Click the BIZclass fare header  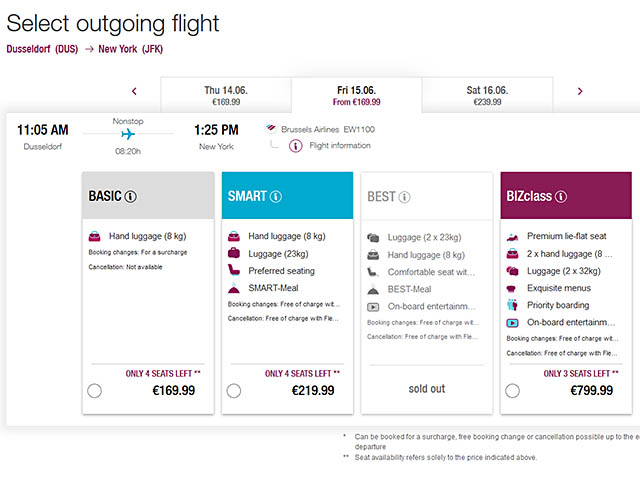click(x=565, y=196)
